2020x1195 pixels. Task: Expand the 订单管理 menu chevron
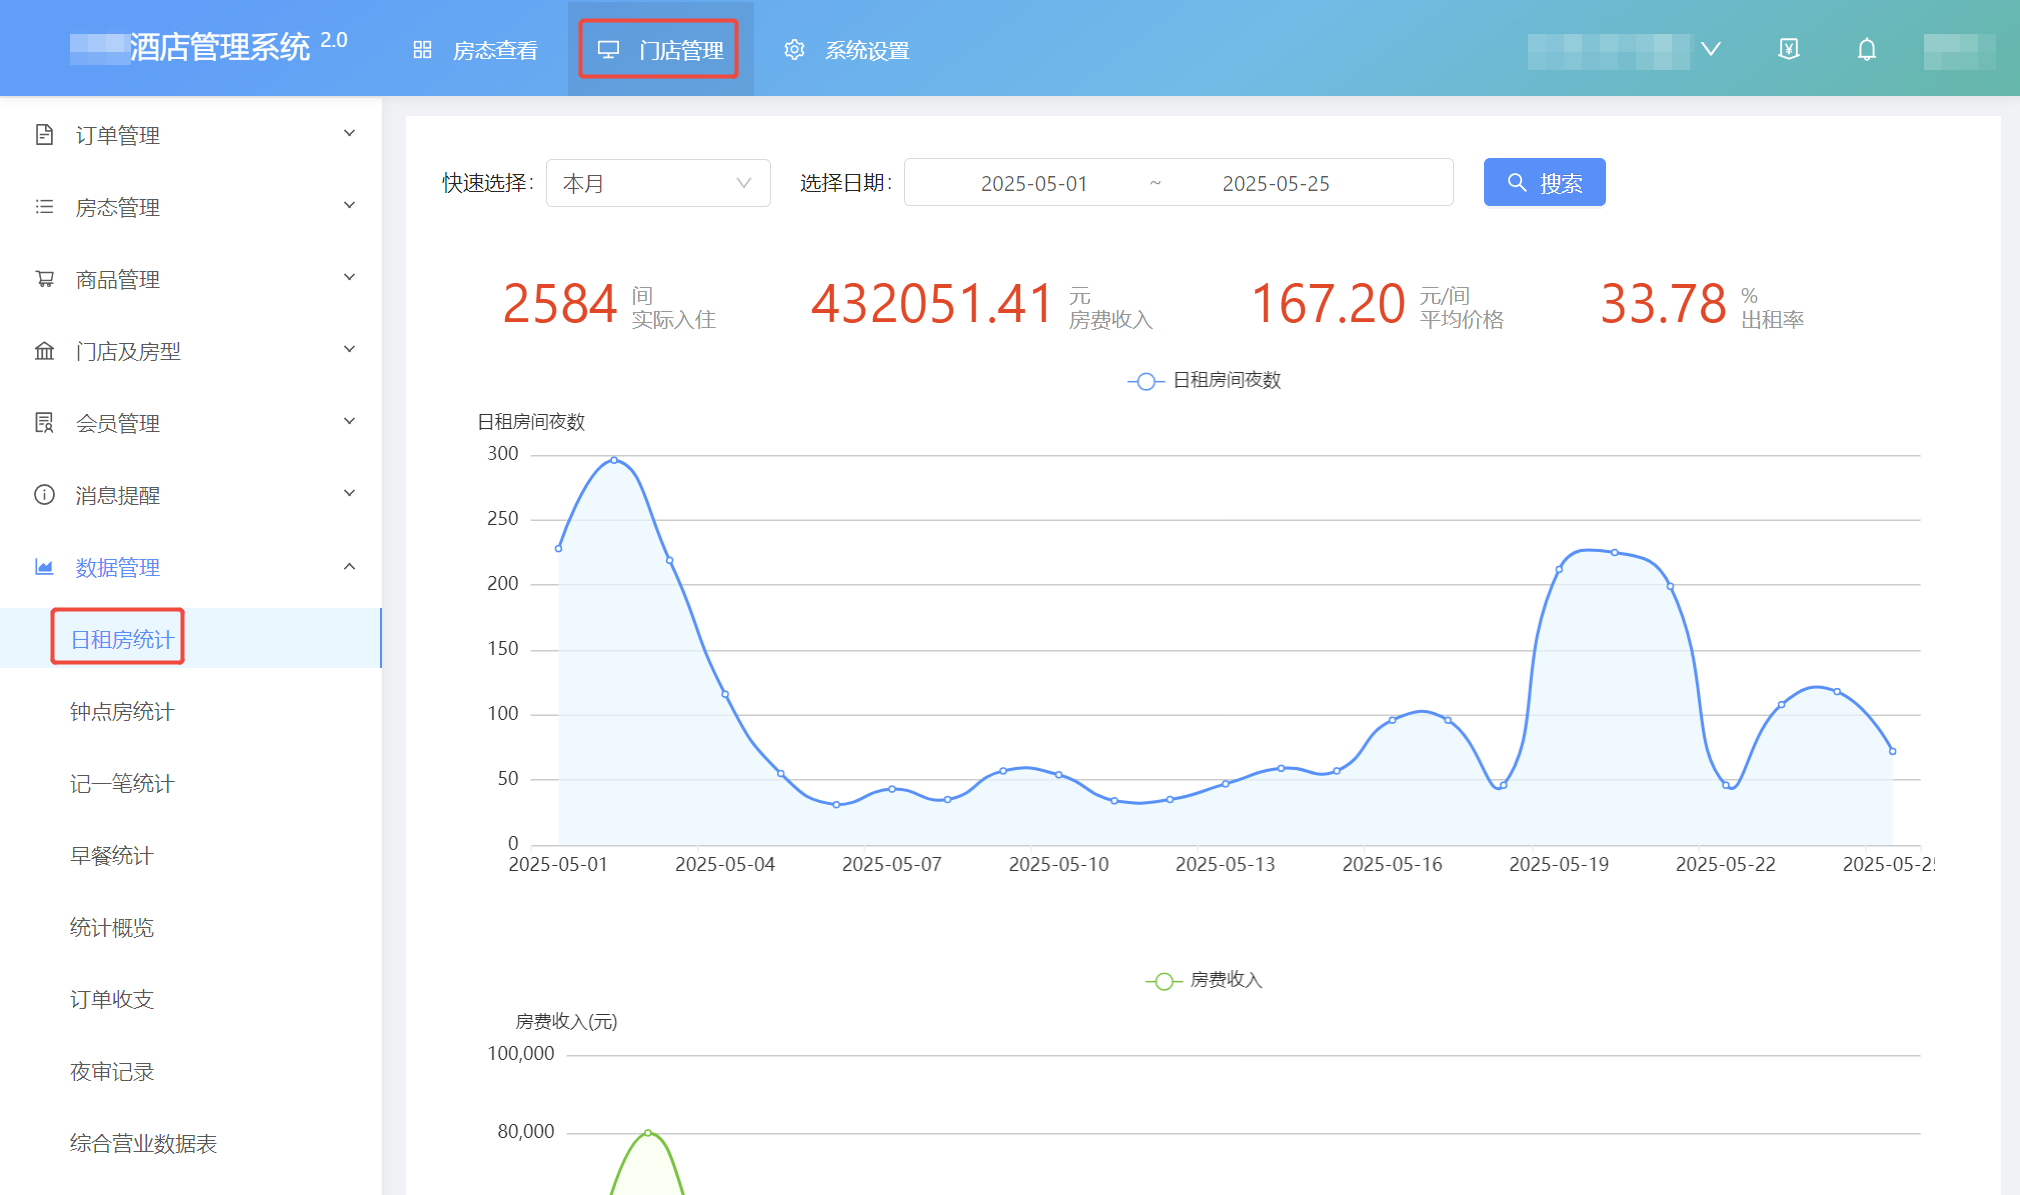pos(349,134)
